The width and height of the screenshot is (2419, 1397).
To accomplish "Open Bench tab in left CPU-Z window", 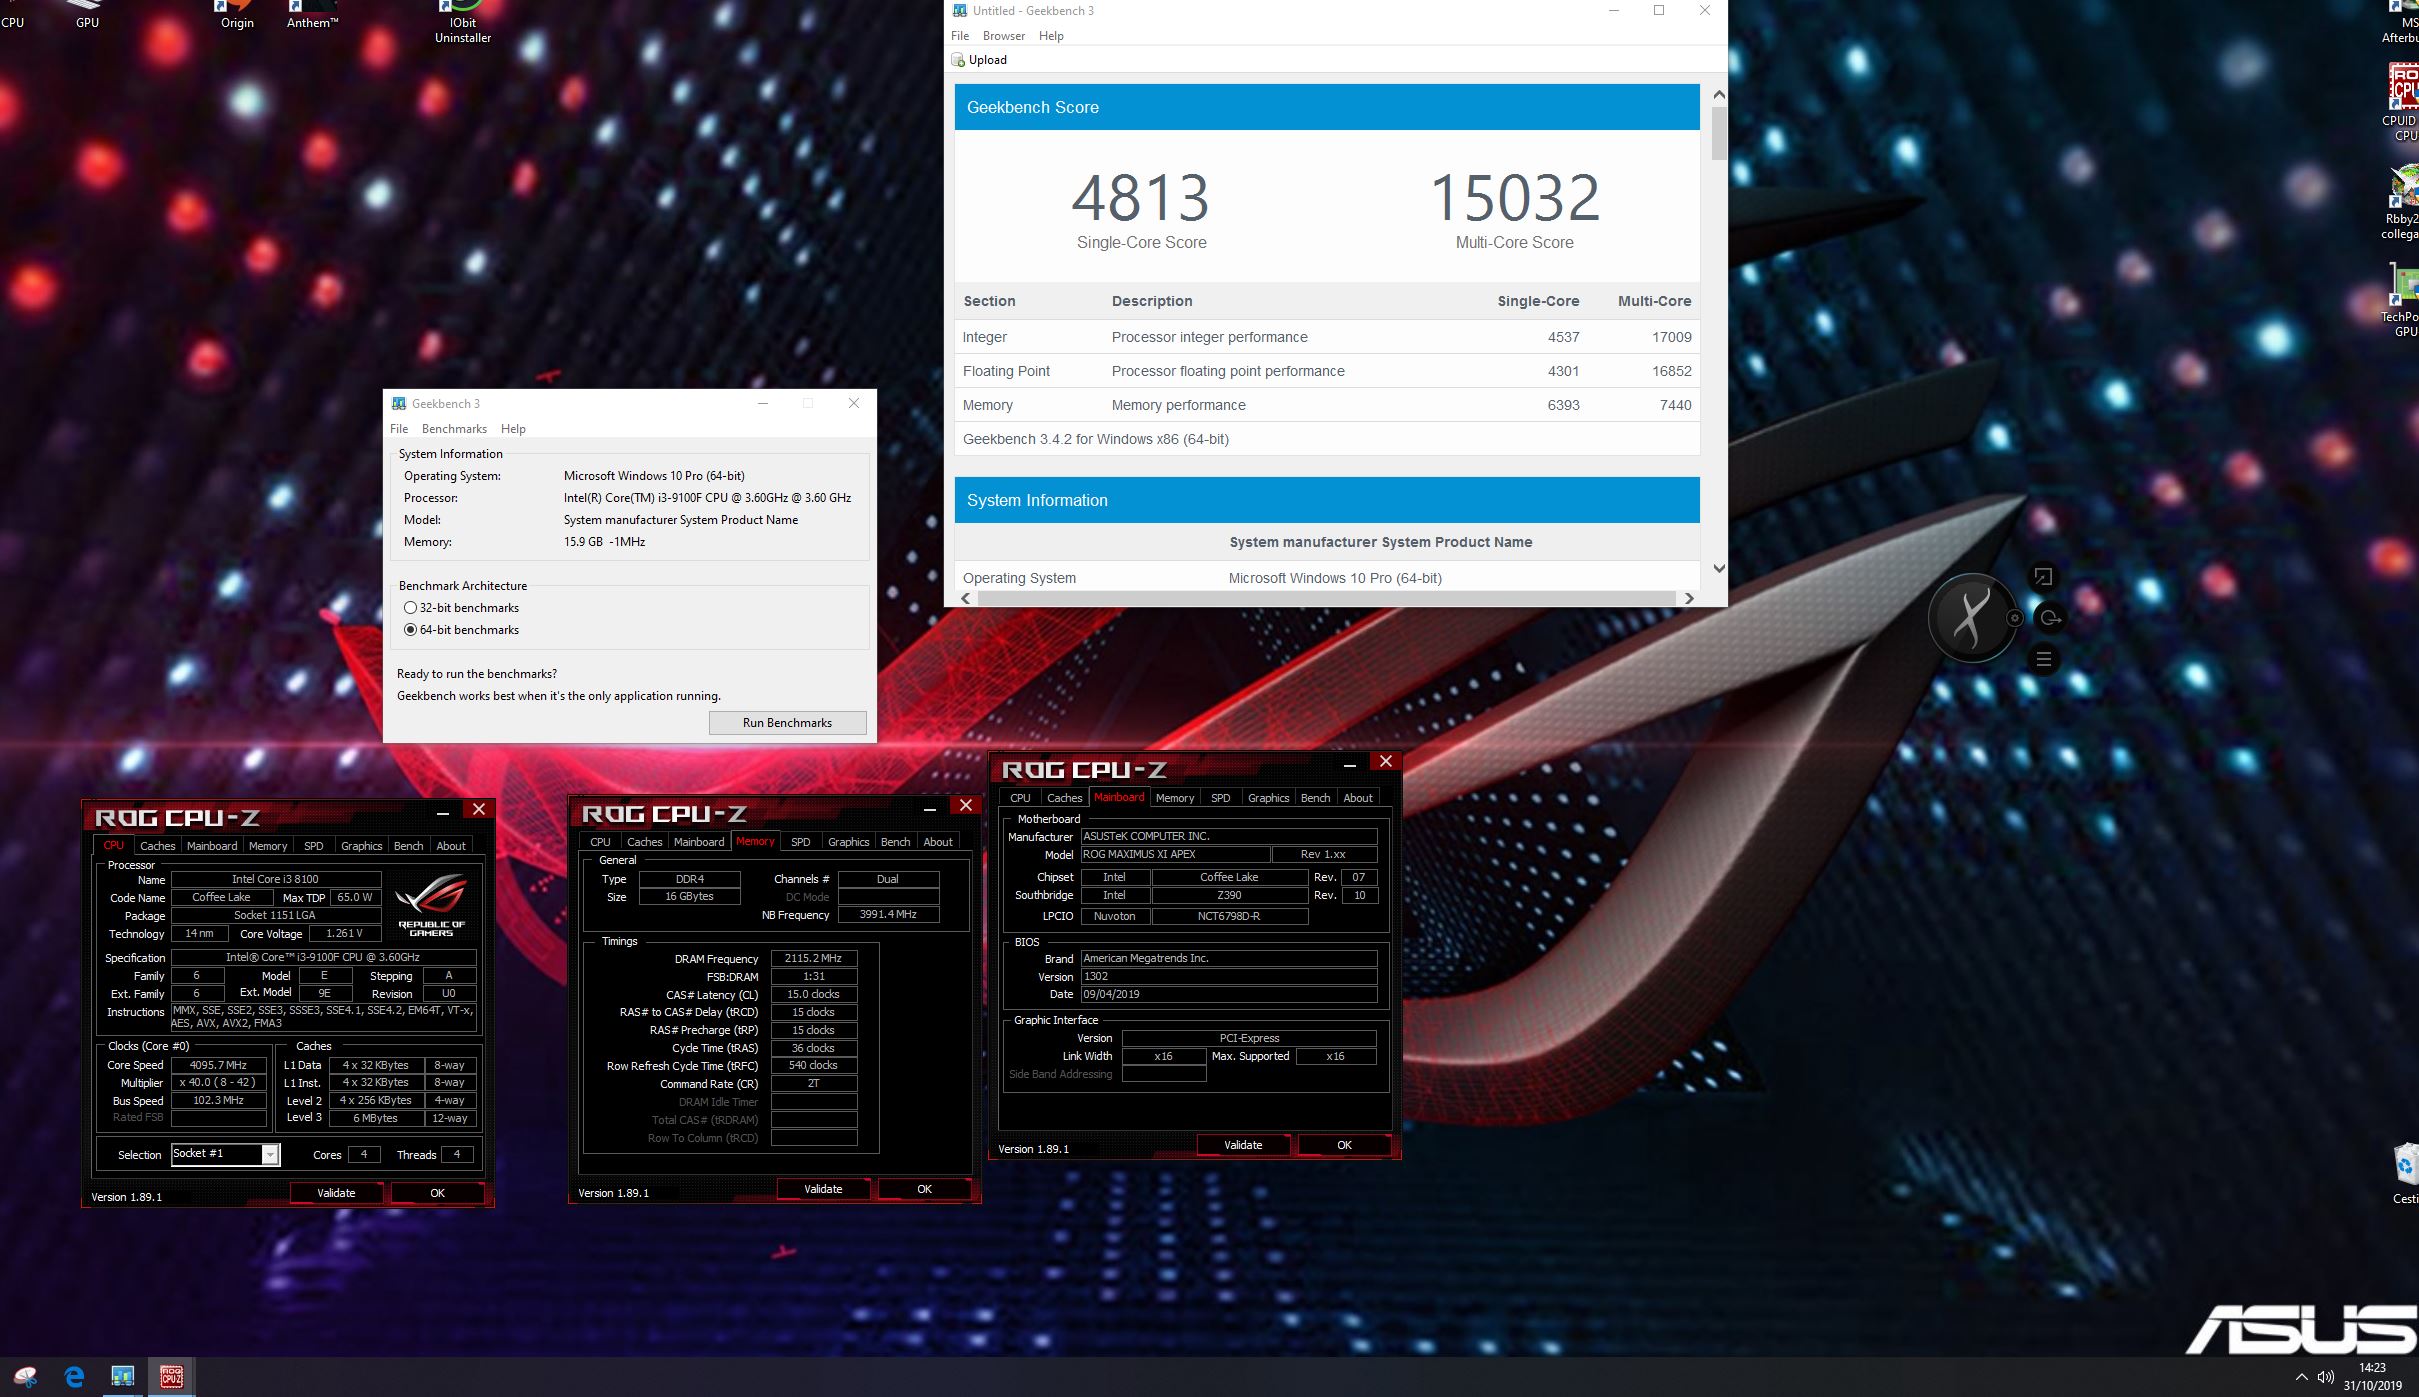I will [408, 846].
